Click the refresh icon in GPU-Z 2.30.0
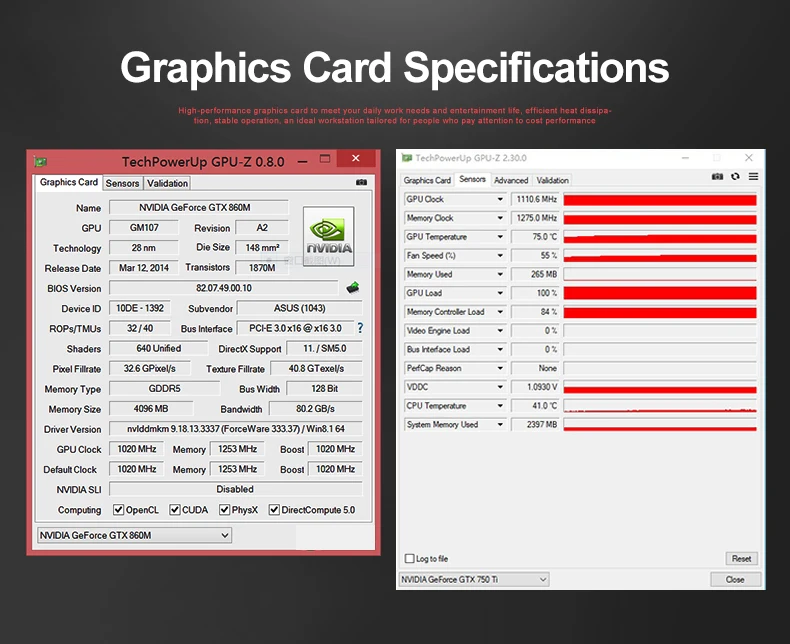790x644 pixels. coord(736,176)
